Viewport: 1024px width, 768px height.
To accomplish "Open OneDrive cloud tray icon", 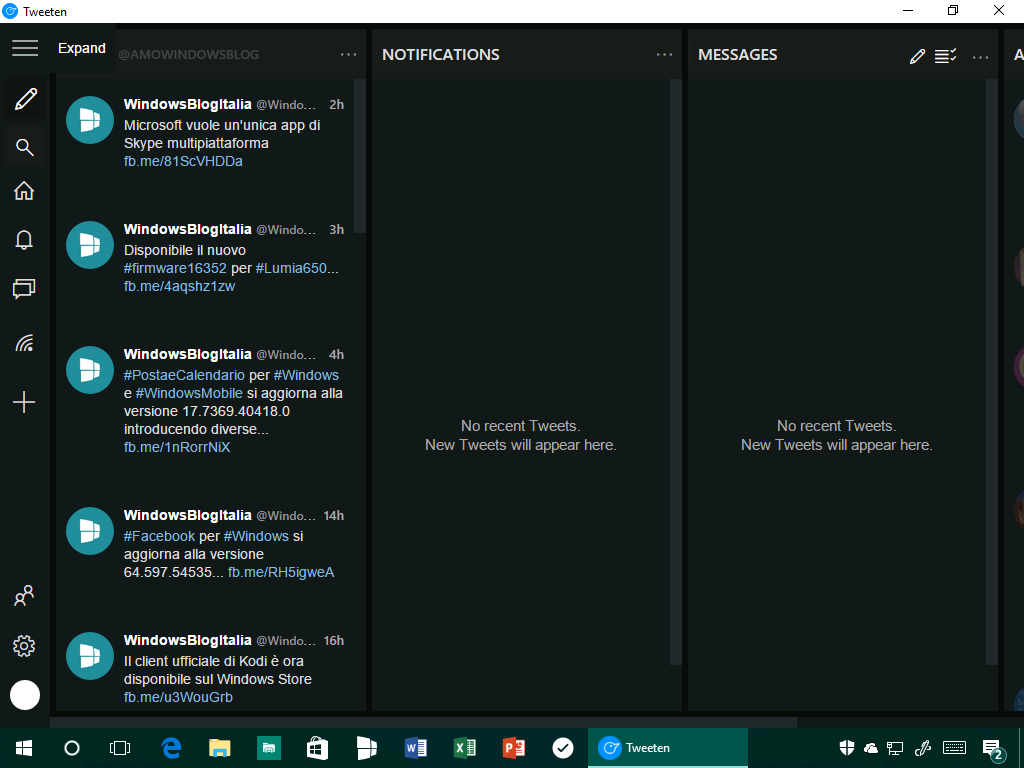I will (x=871, y=748).
